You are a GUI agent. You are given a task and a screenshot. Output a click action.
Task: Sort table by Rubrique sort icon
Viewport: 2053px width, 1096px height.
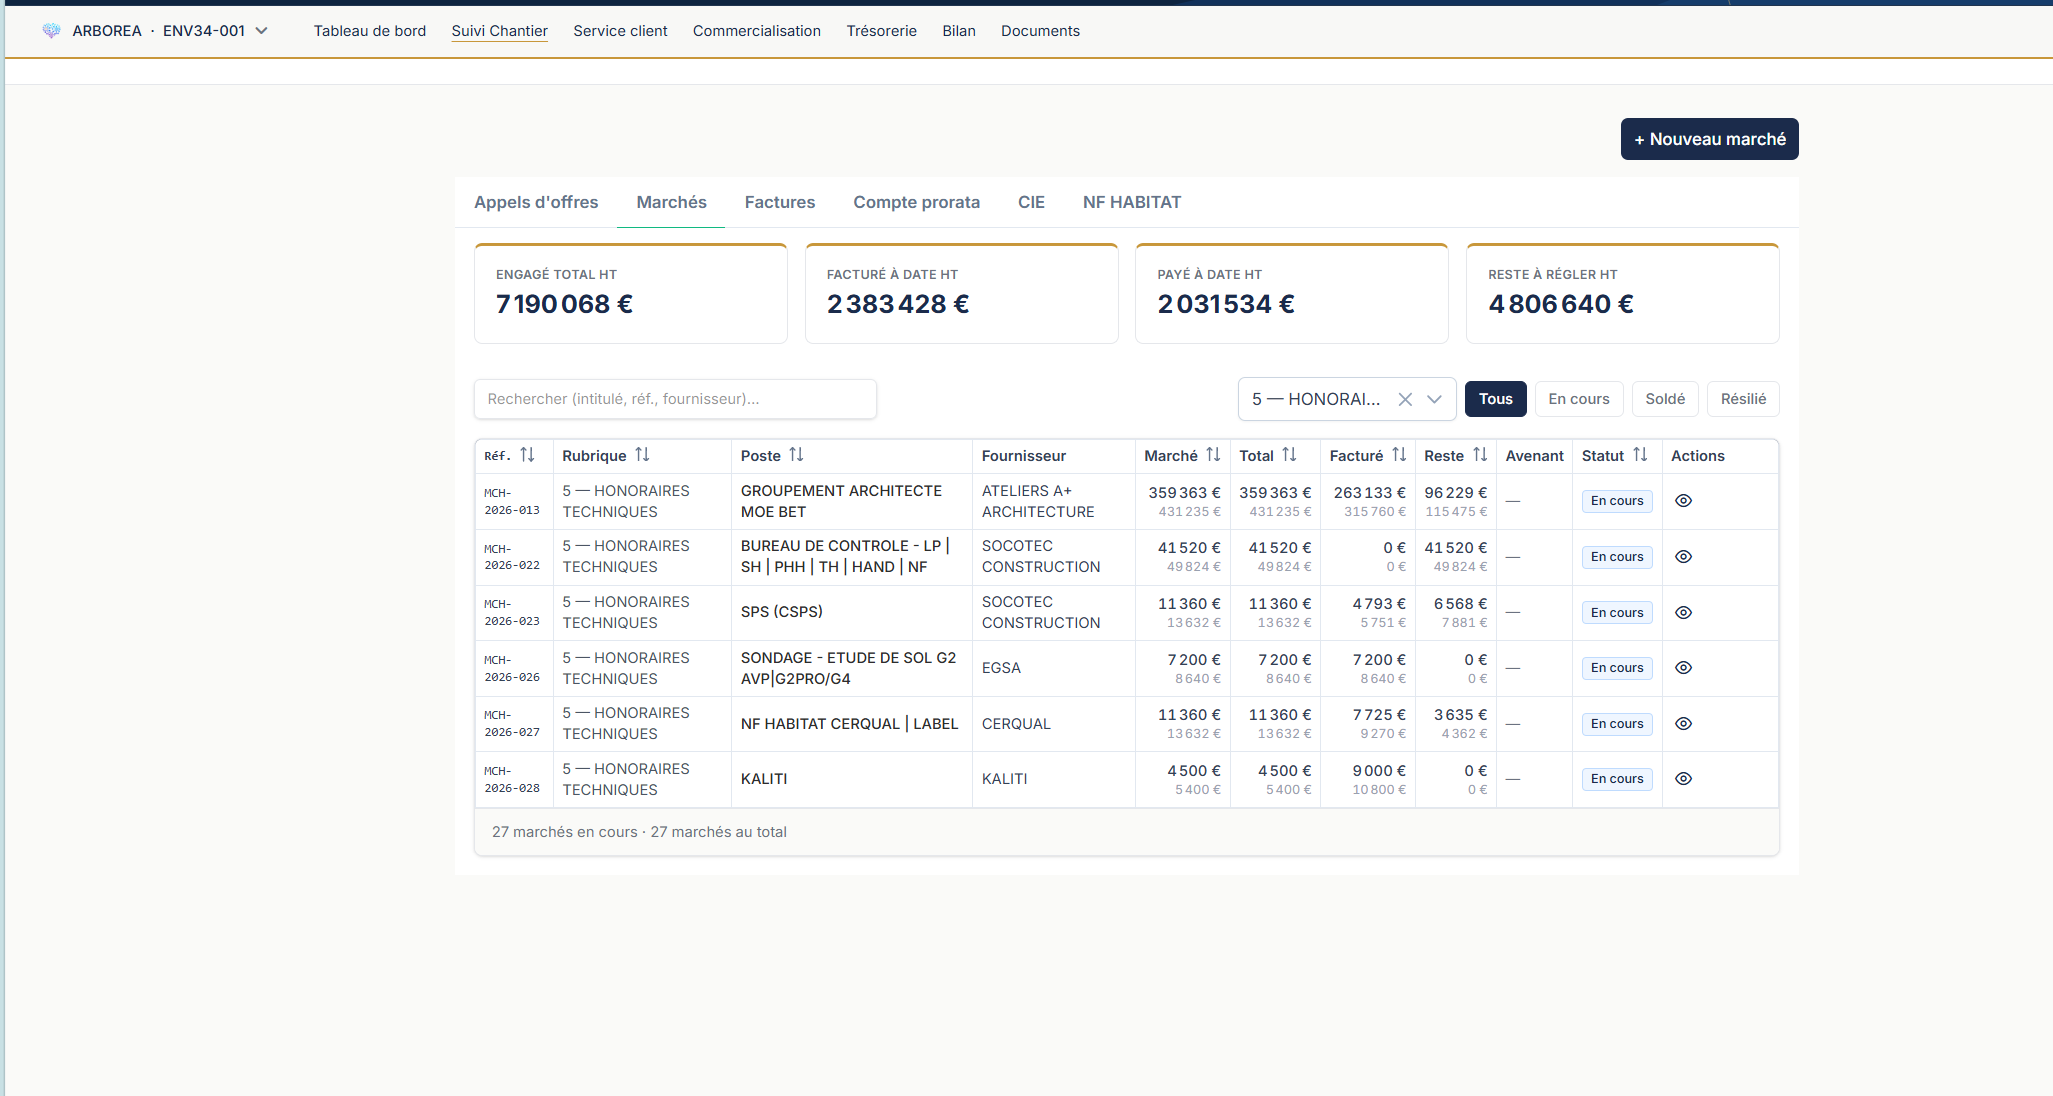(642, 455)
